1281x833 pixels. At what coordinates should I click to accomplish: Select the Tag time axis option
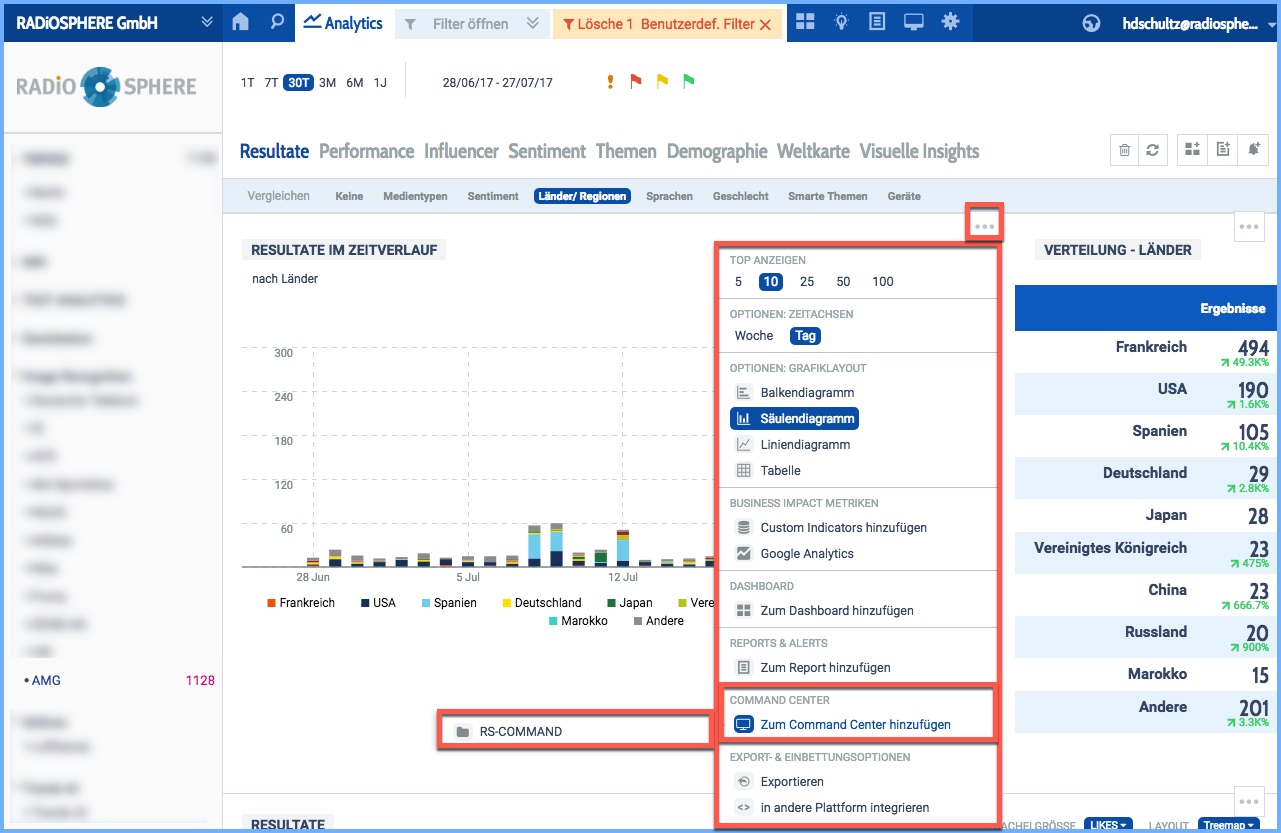tap(806, 336)
